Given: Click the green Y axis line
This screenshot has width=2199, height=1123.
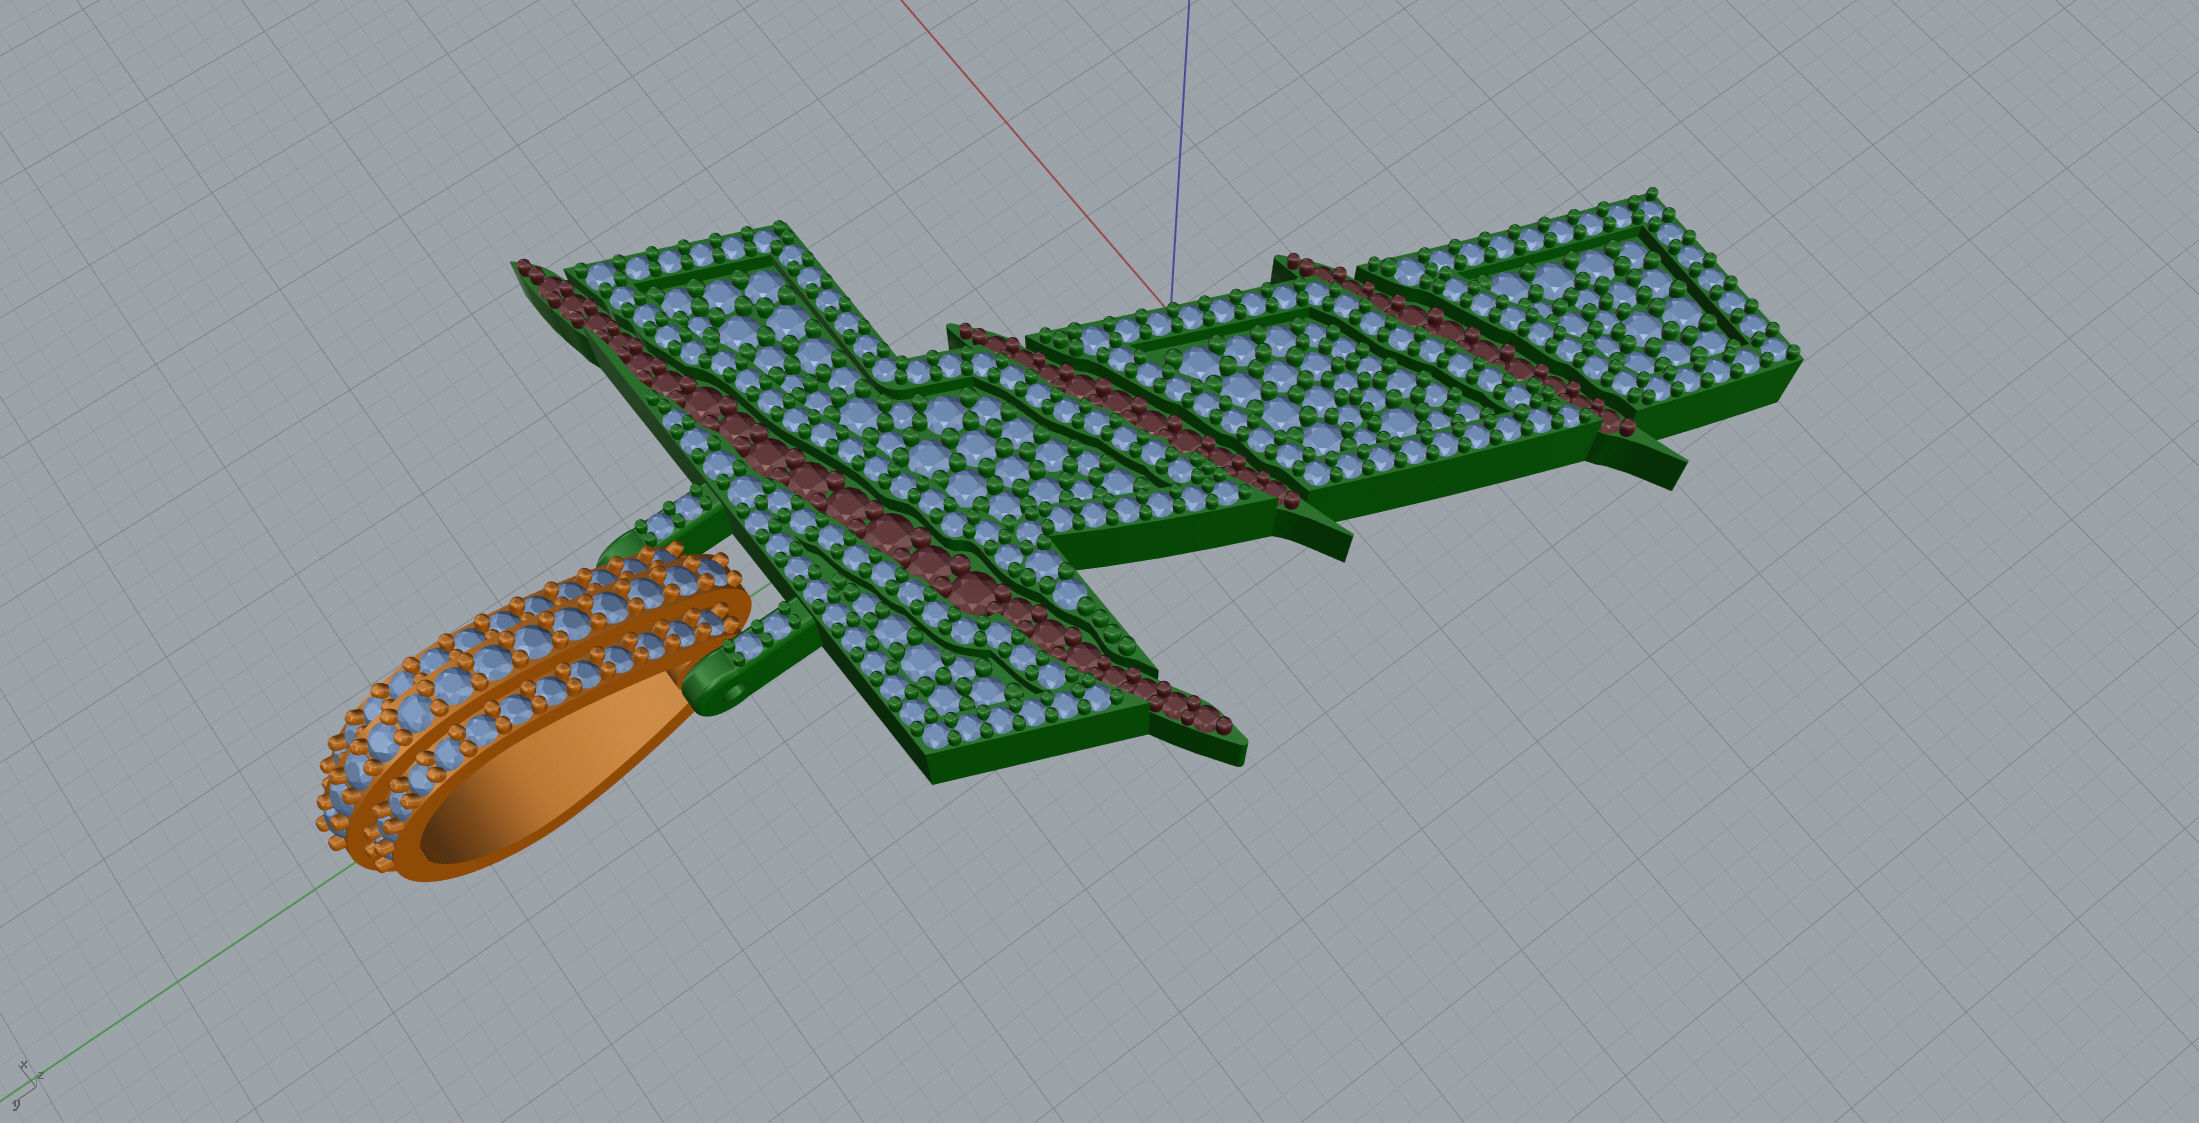Looking at the screenshot, I should click(180, 984).
